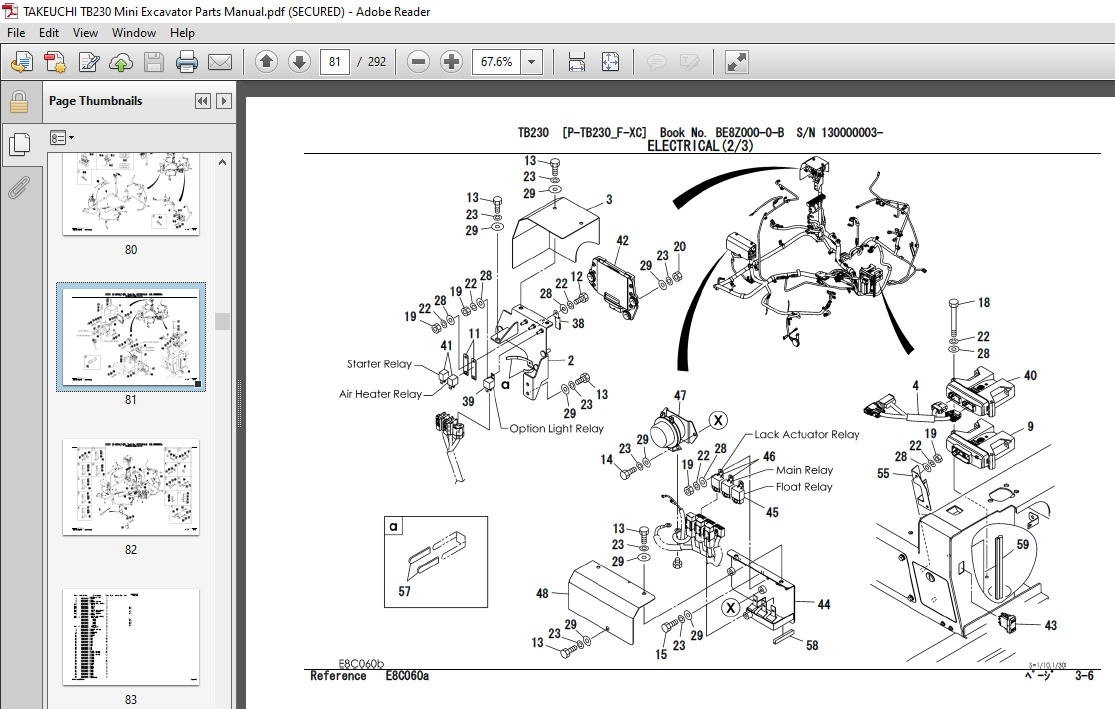Click the read mode expand icon

pyautogui.click(x=736, y=63)
